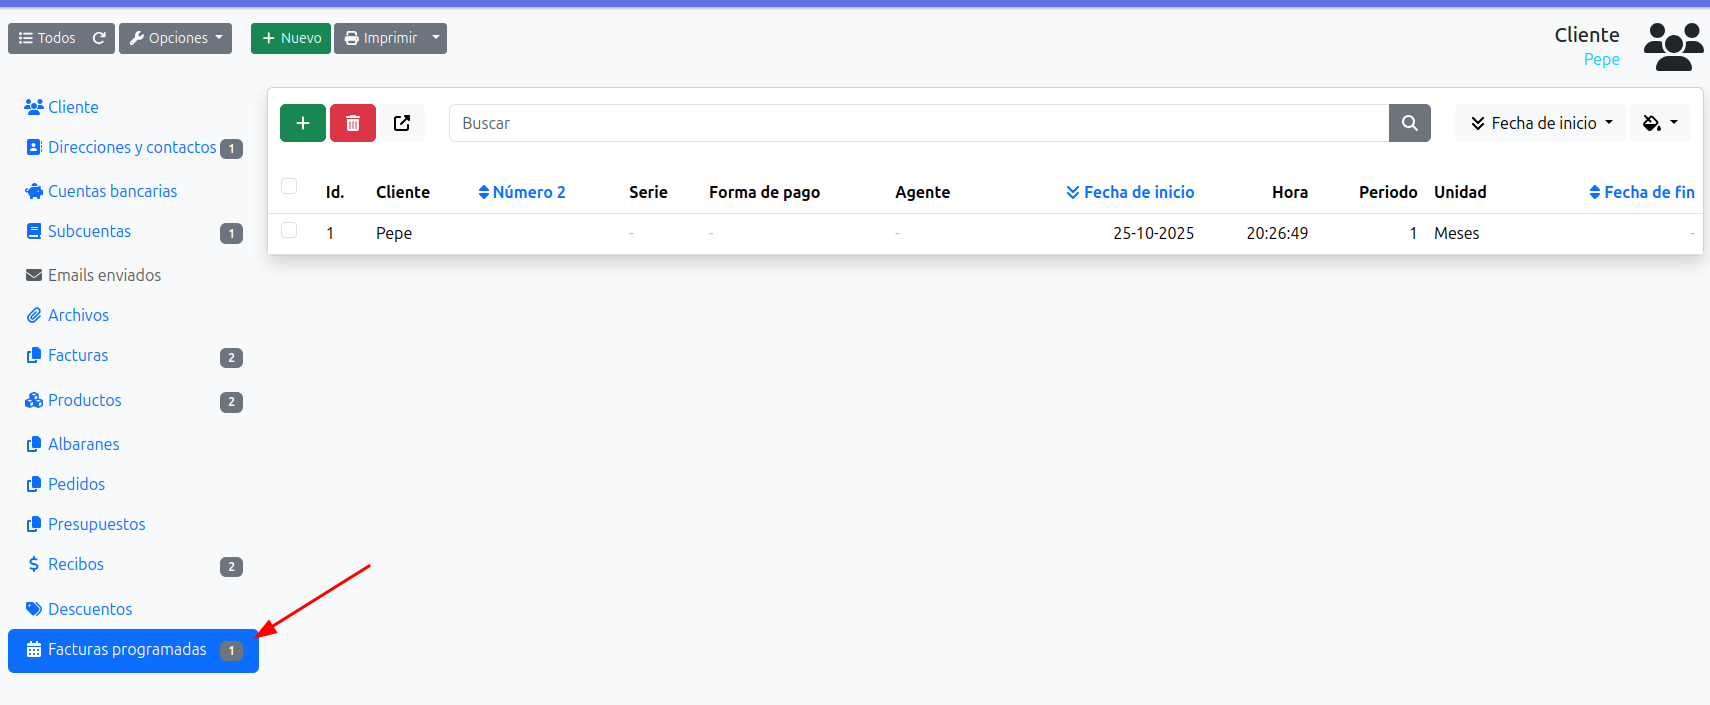This screenshot has height=705, width=1710.
Task: Click the Cliente users icon at top right
Action: coord(1673,47)
